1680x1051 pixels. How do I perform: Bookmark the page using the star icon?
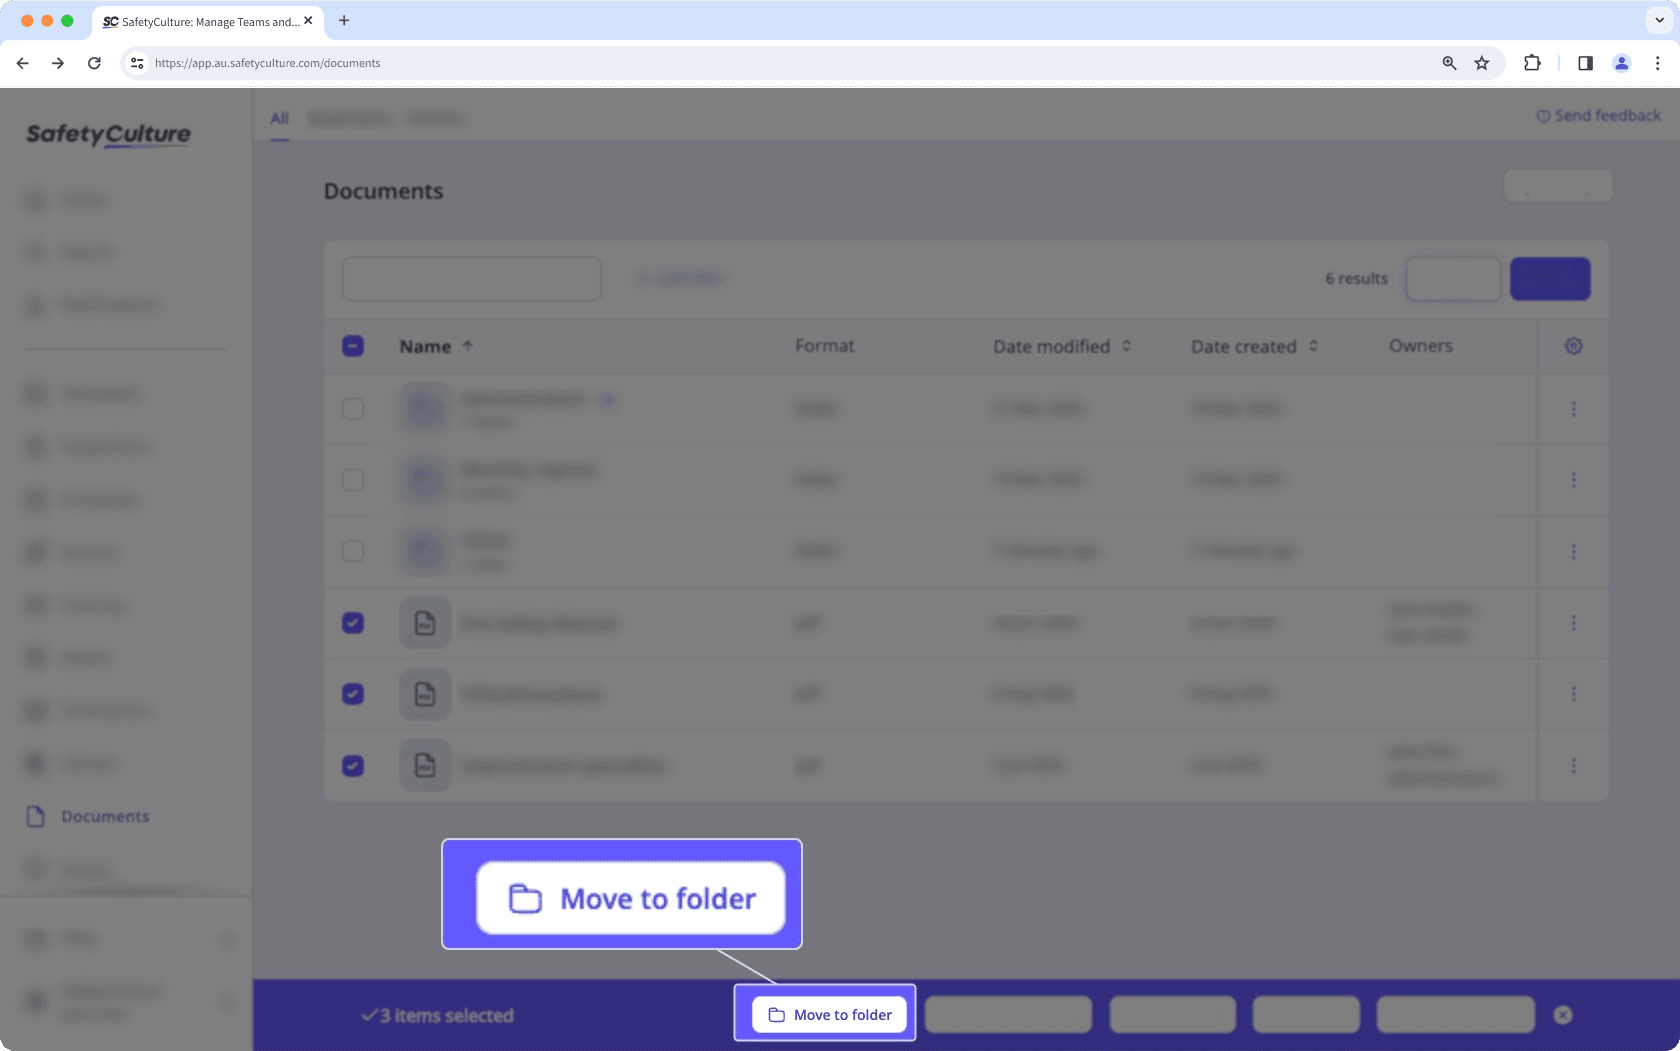click(1482, 62)
